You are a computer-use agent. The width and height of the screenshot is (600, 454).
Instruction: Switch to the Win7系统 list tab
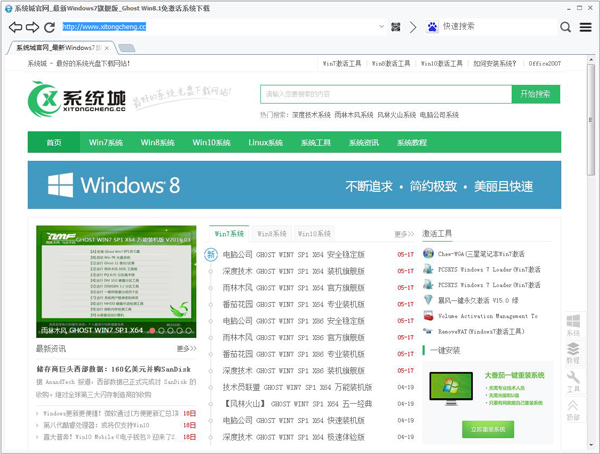tap(229, 234)
